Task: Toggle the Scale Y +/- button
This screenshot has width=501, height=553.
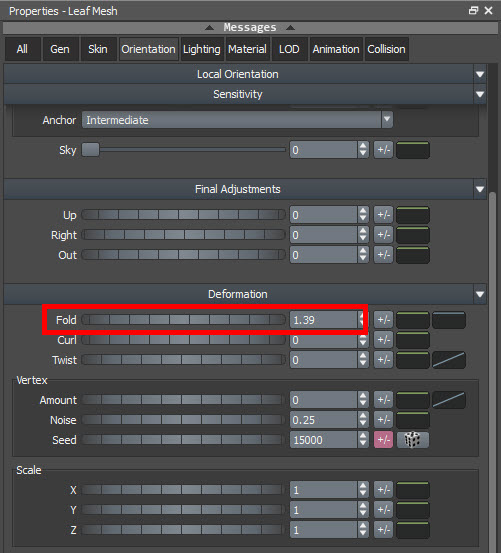Action: [x=384, y=510]
